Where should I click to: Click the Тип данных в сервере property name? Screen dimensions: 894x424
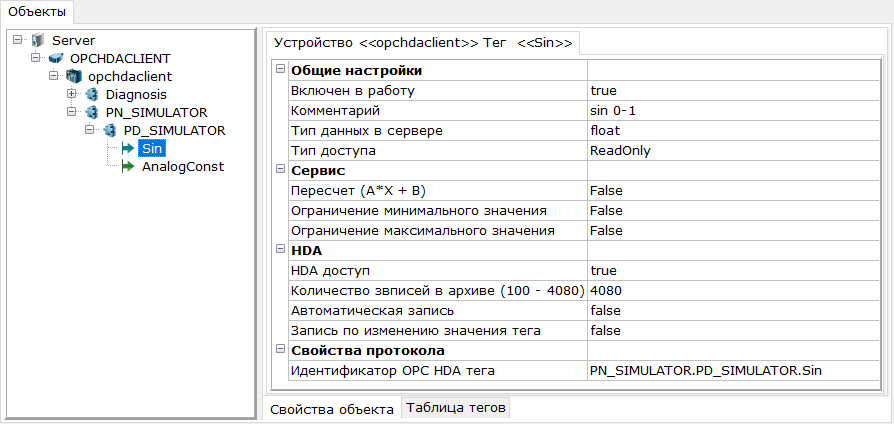[x=367, y=130]
